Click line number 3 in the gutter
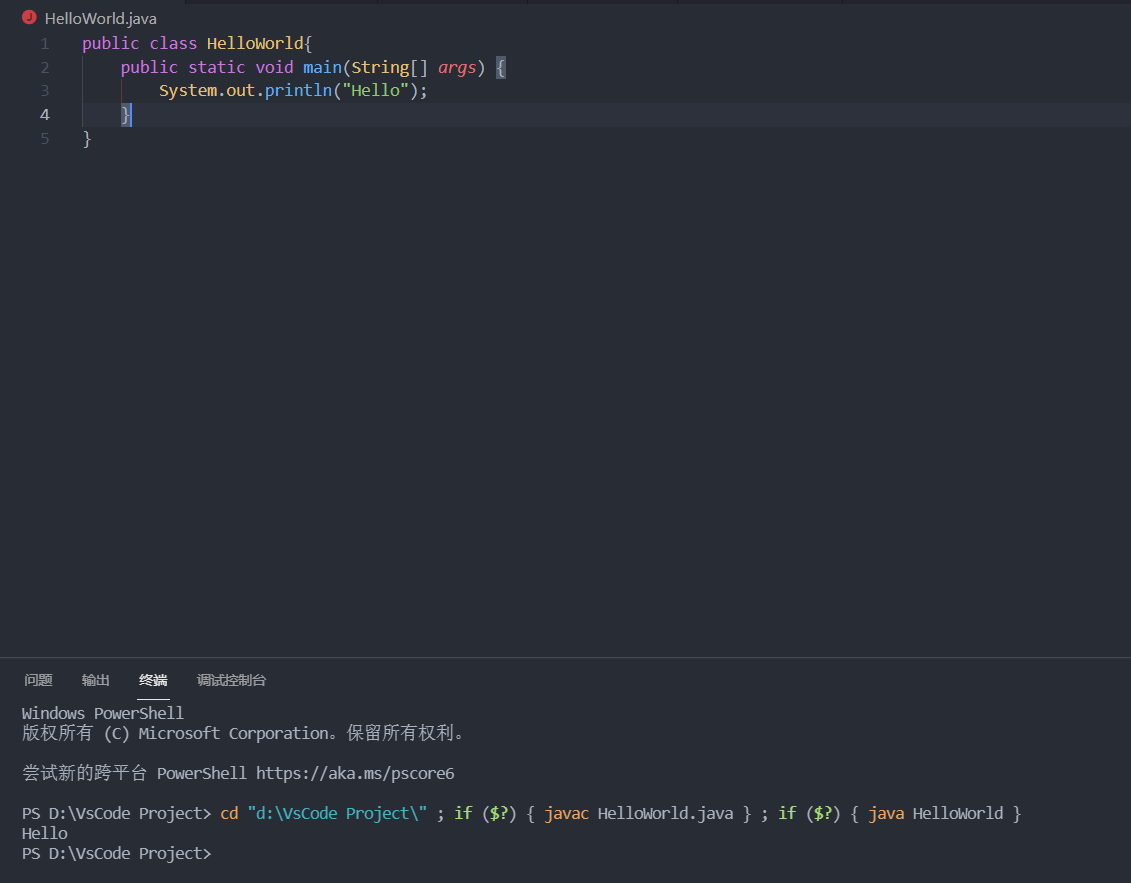 45,91
